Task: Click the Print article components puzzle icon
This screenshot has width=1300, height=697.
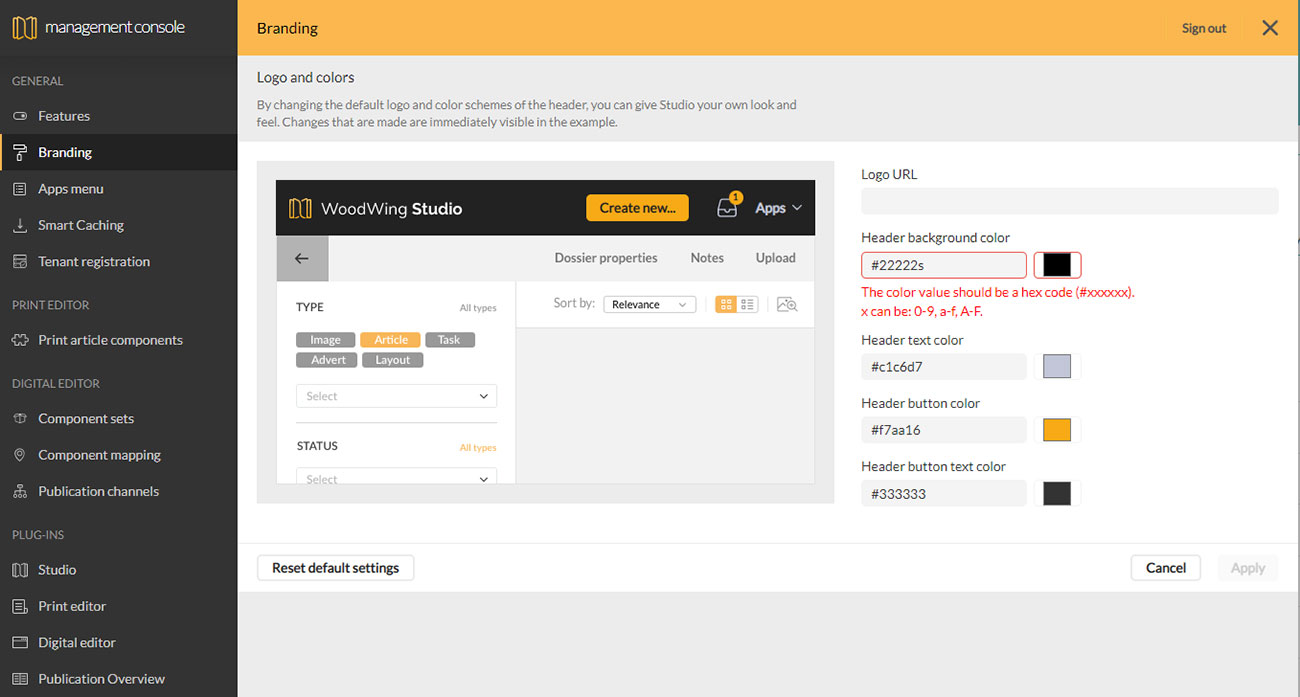Action: coord(20,340)
